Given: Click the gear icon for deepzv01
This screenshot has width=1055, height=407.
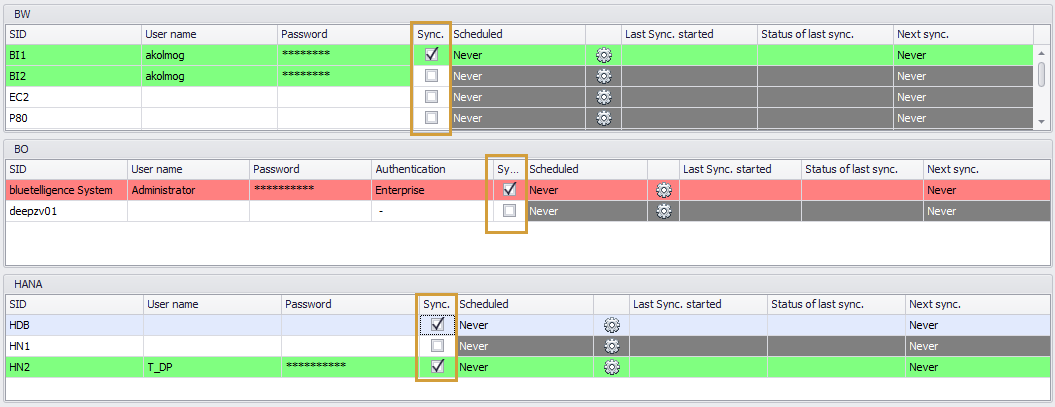Looking at the screenshot, I should pos(663,211).
